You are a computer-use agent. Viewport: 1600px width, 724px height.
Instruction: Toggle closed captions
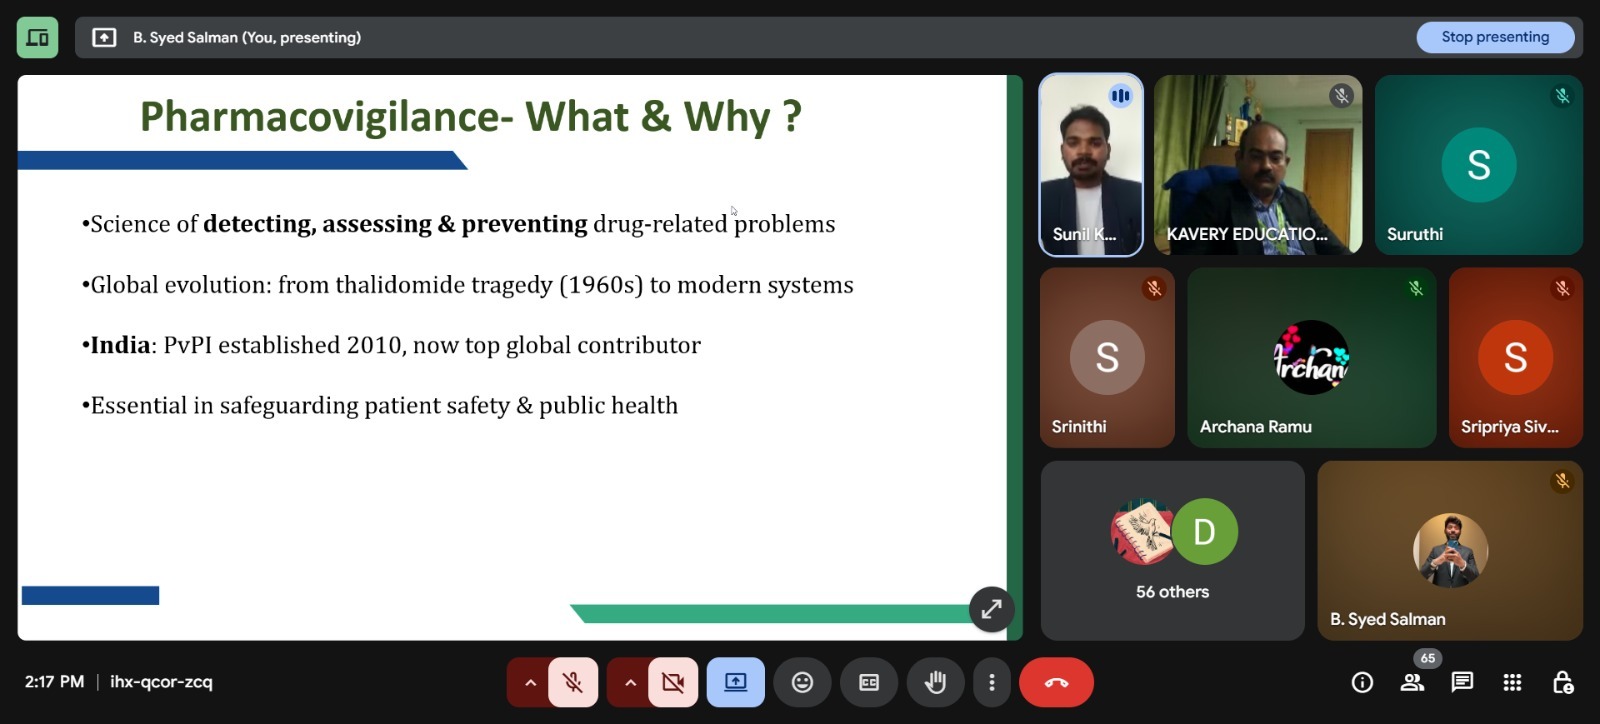(x=869, y=682)
